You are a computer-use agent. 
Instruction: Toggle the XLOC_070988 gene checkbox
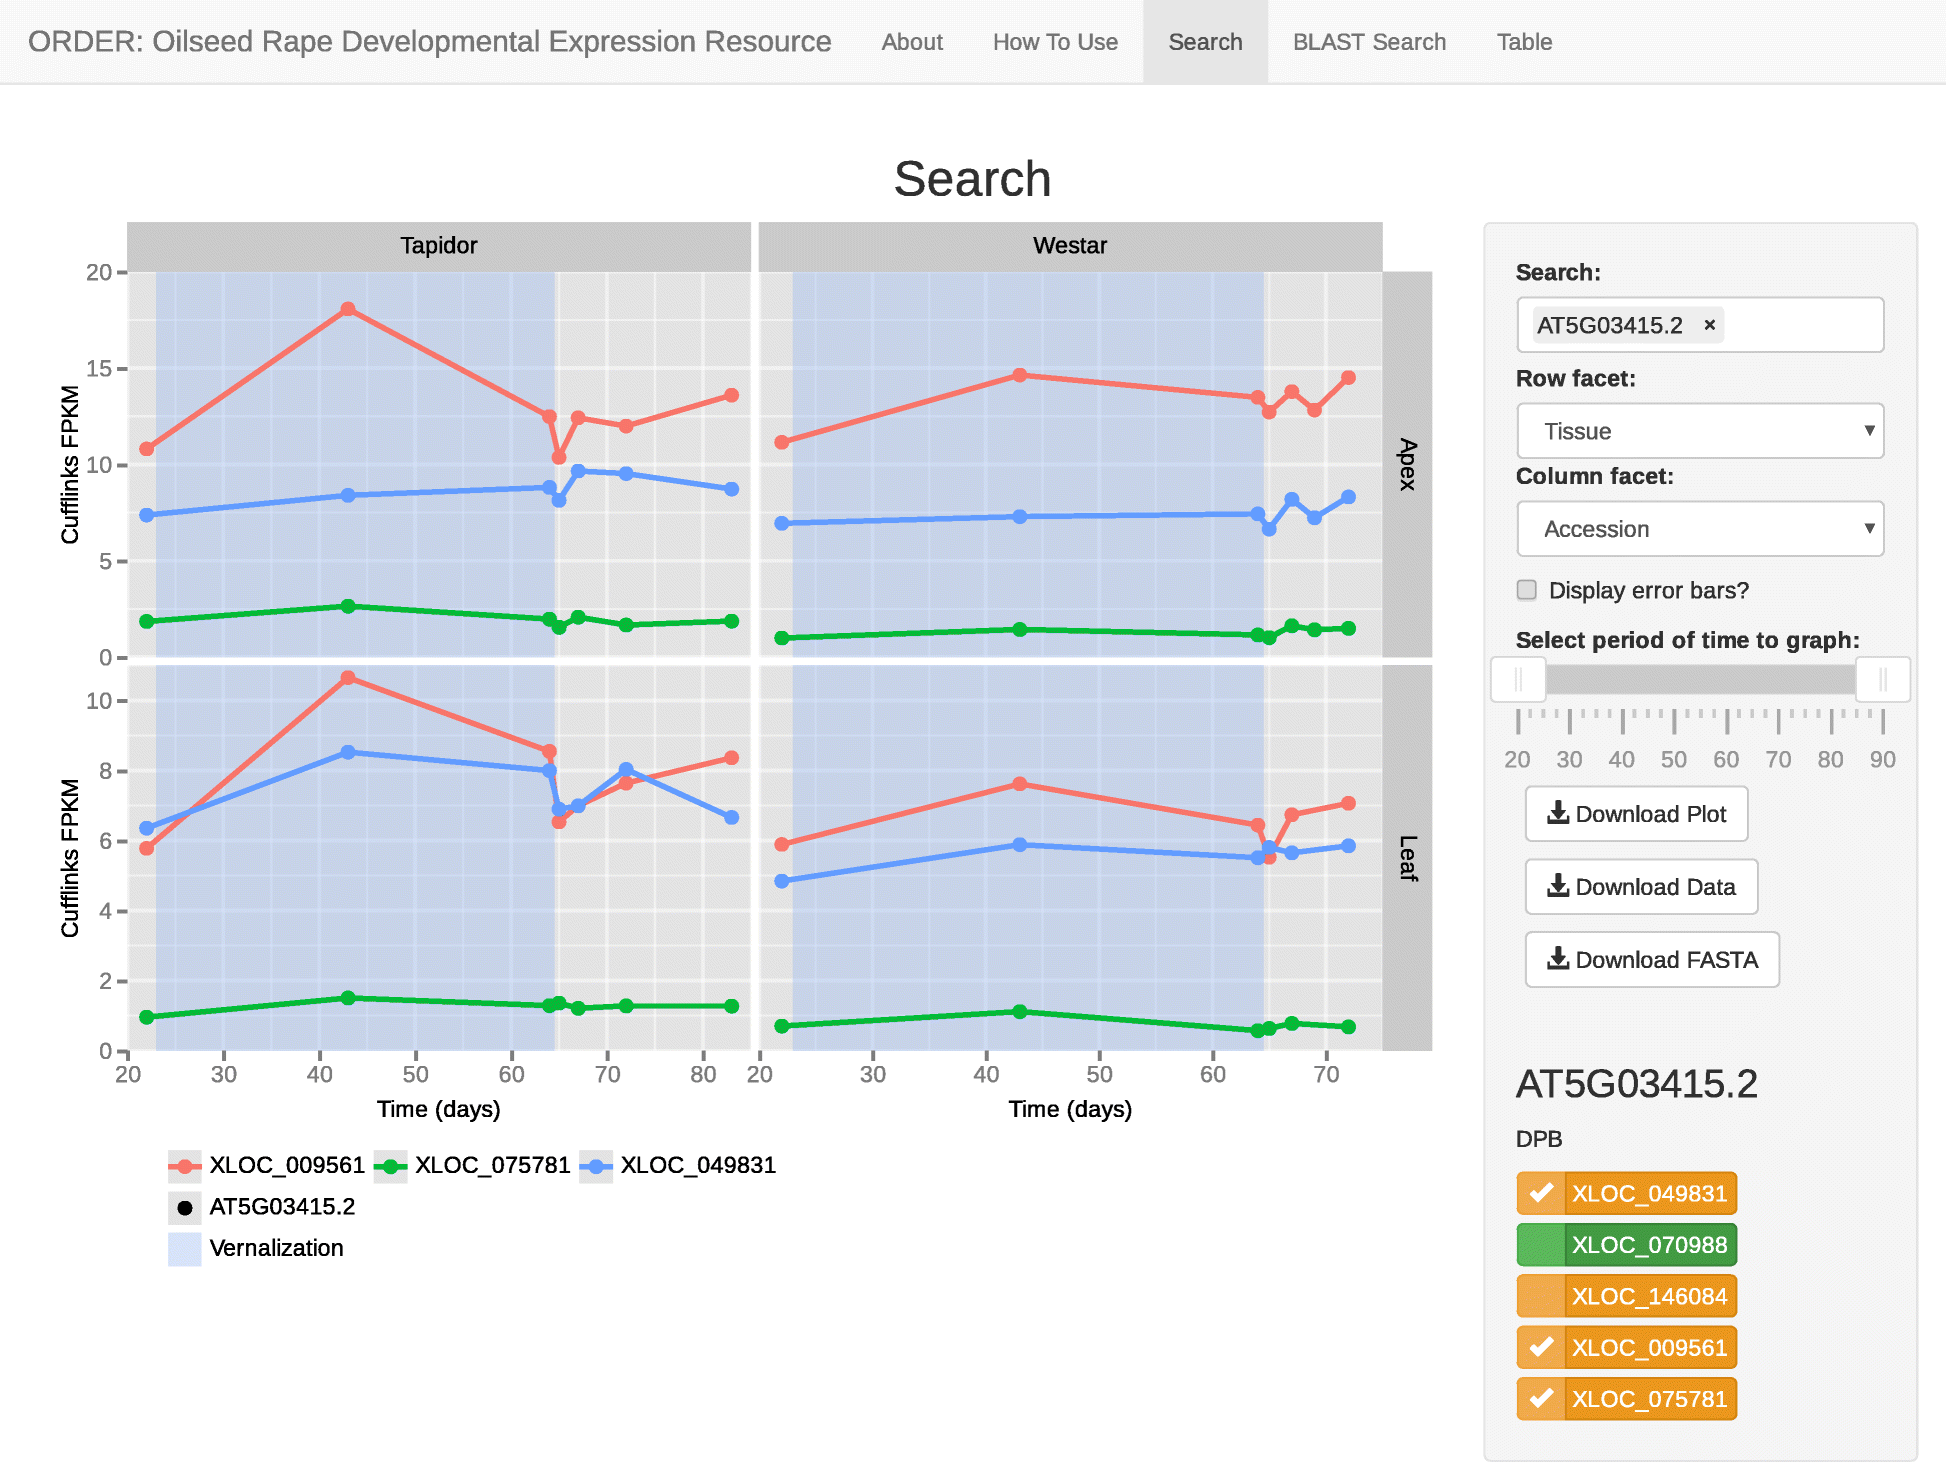[1541, 1244]
